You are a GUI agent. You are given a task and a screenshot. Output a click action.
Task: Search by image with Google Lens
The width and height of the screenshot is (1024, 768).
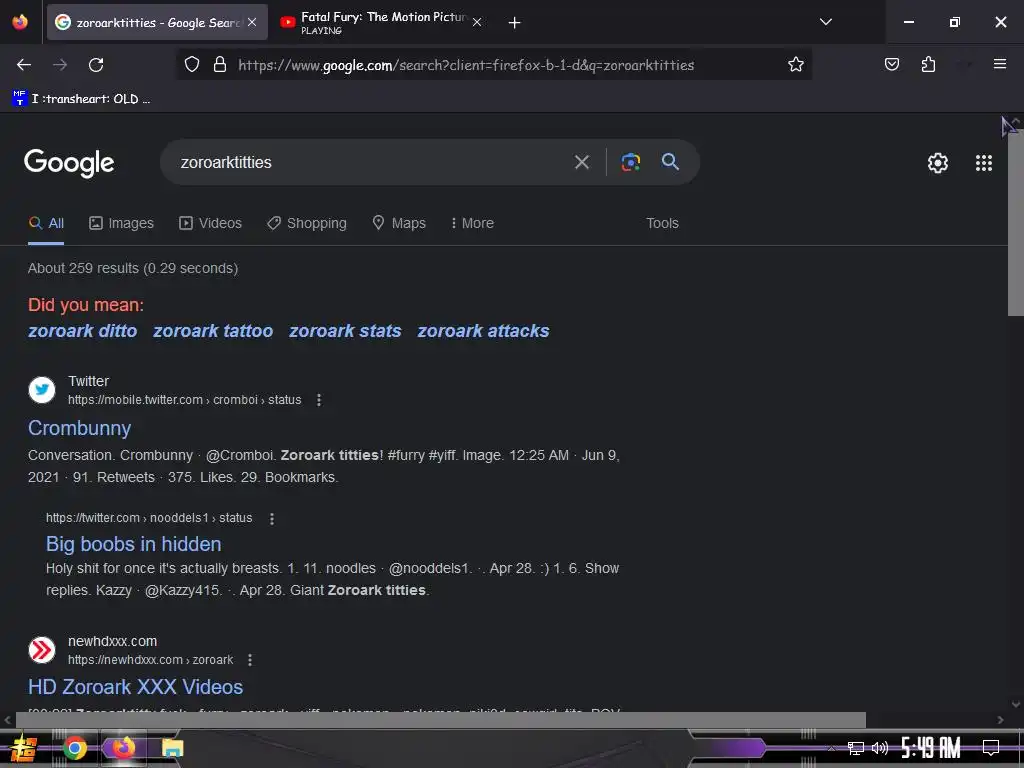click(x=630, y=162)
